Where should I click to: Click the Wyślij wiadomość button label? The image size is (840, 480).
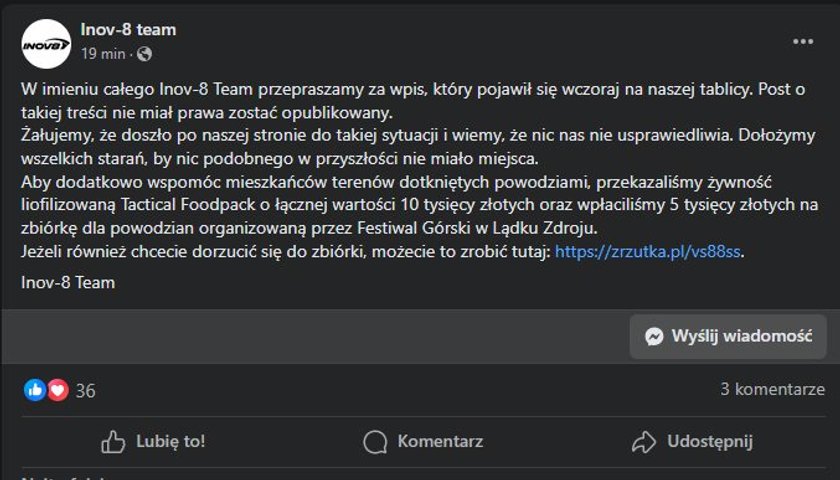742,336
